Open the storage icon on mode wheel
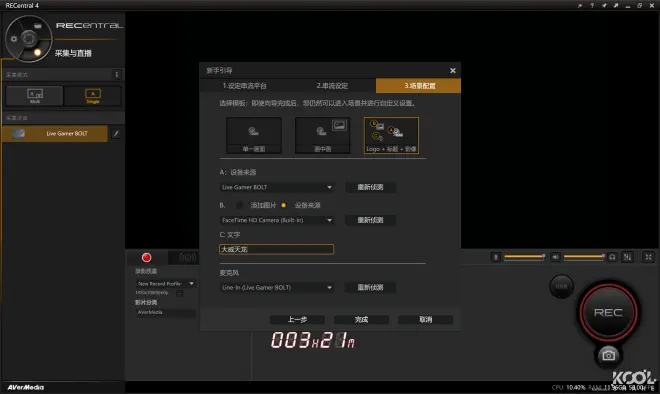660x394 pixels. [38, 26]
